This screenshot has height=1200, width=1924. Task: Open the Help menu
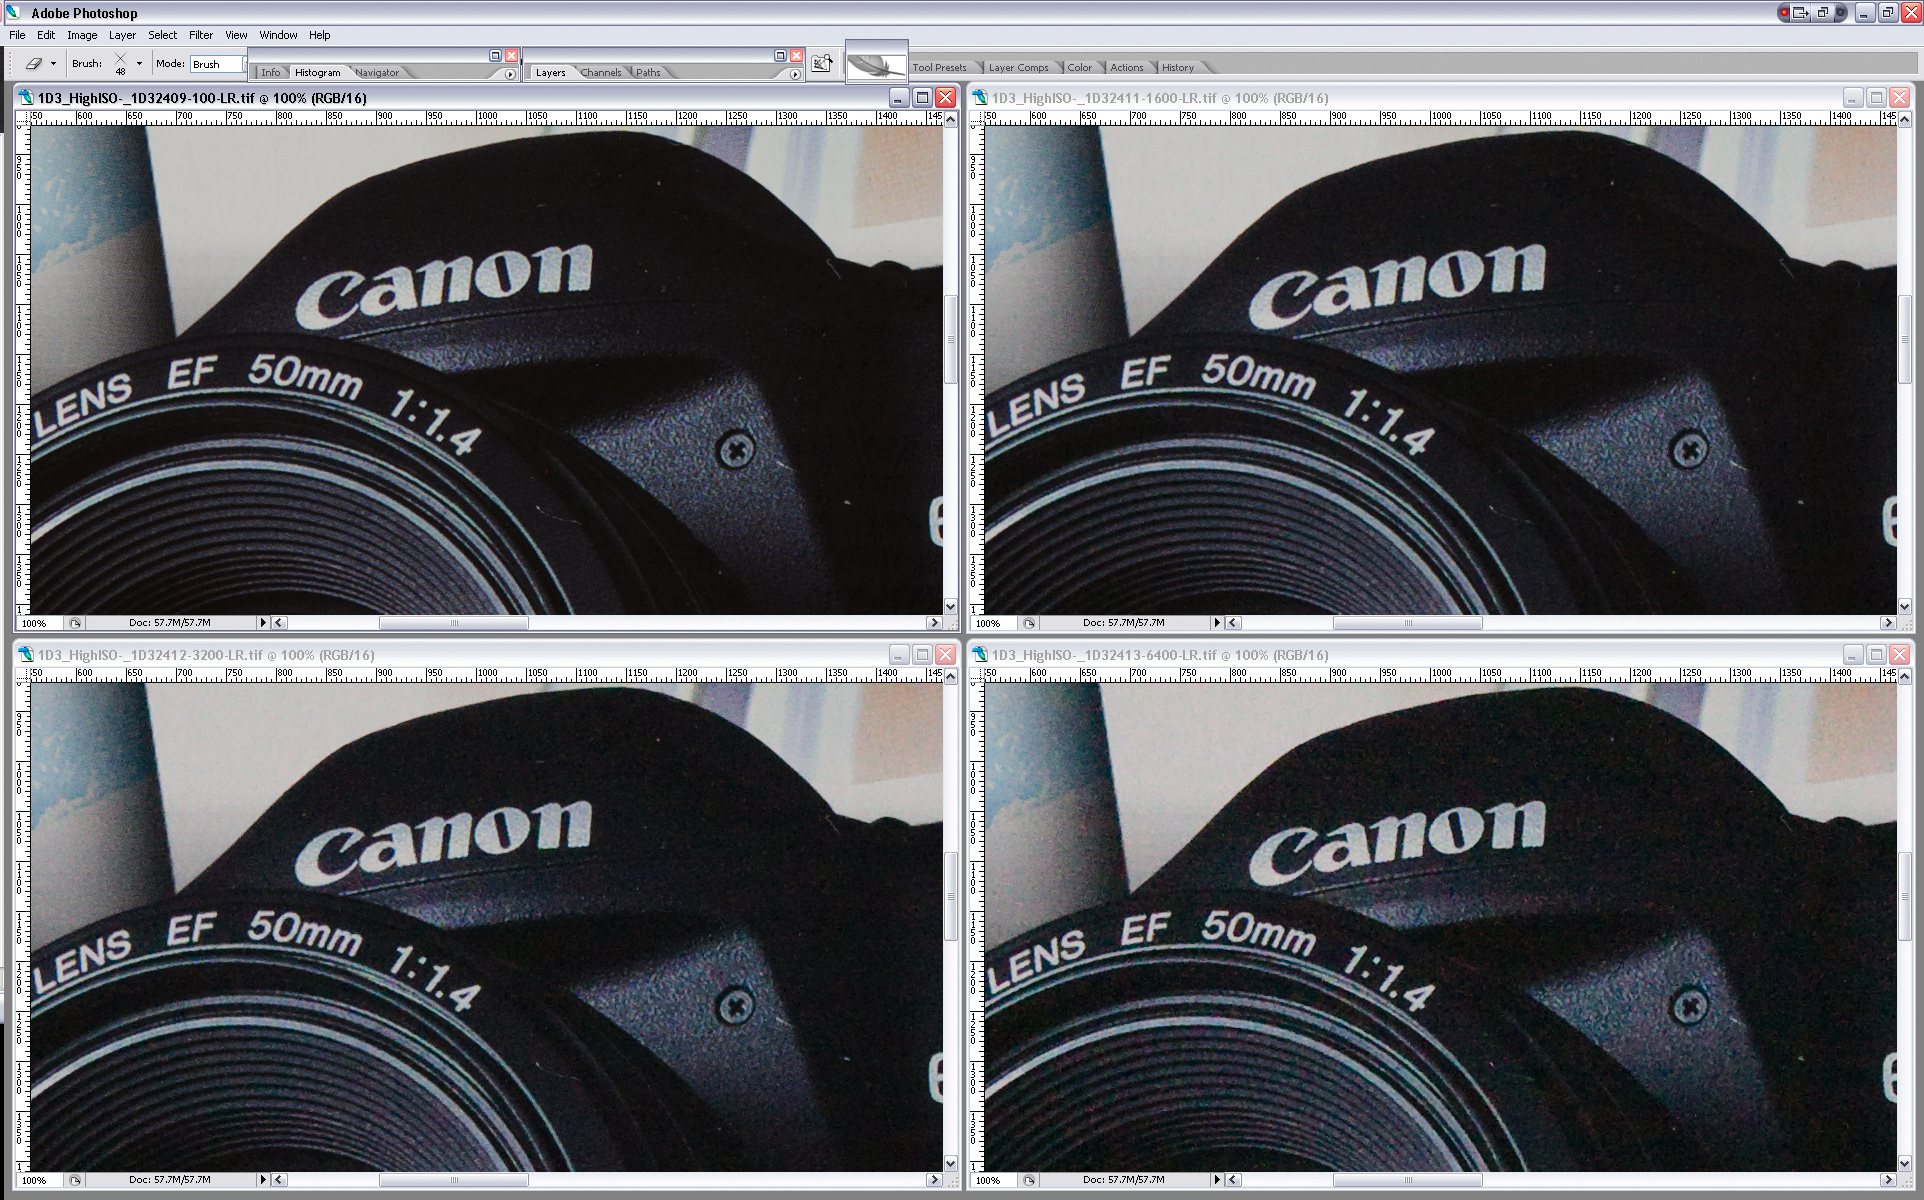pos(319,35)
